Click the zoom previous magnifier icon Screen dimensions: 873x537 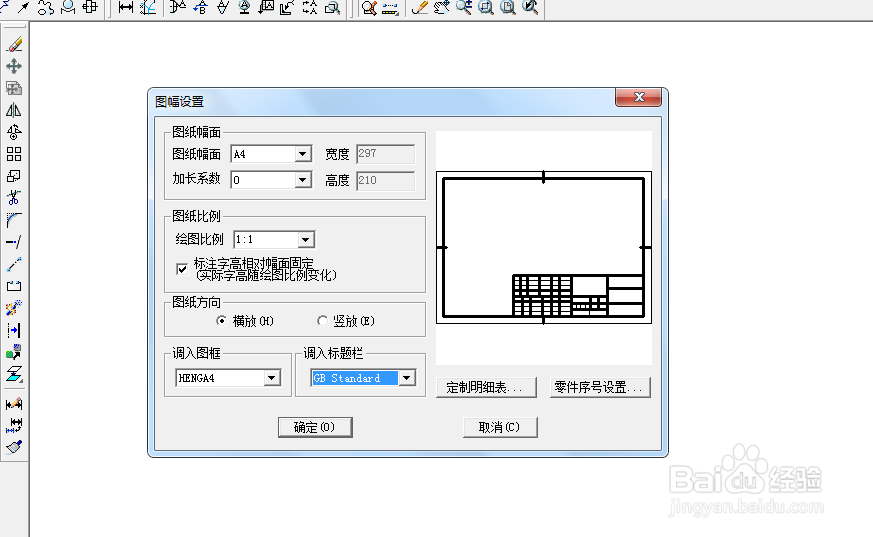tap(530, 7)
